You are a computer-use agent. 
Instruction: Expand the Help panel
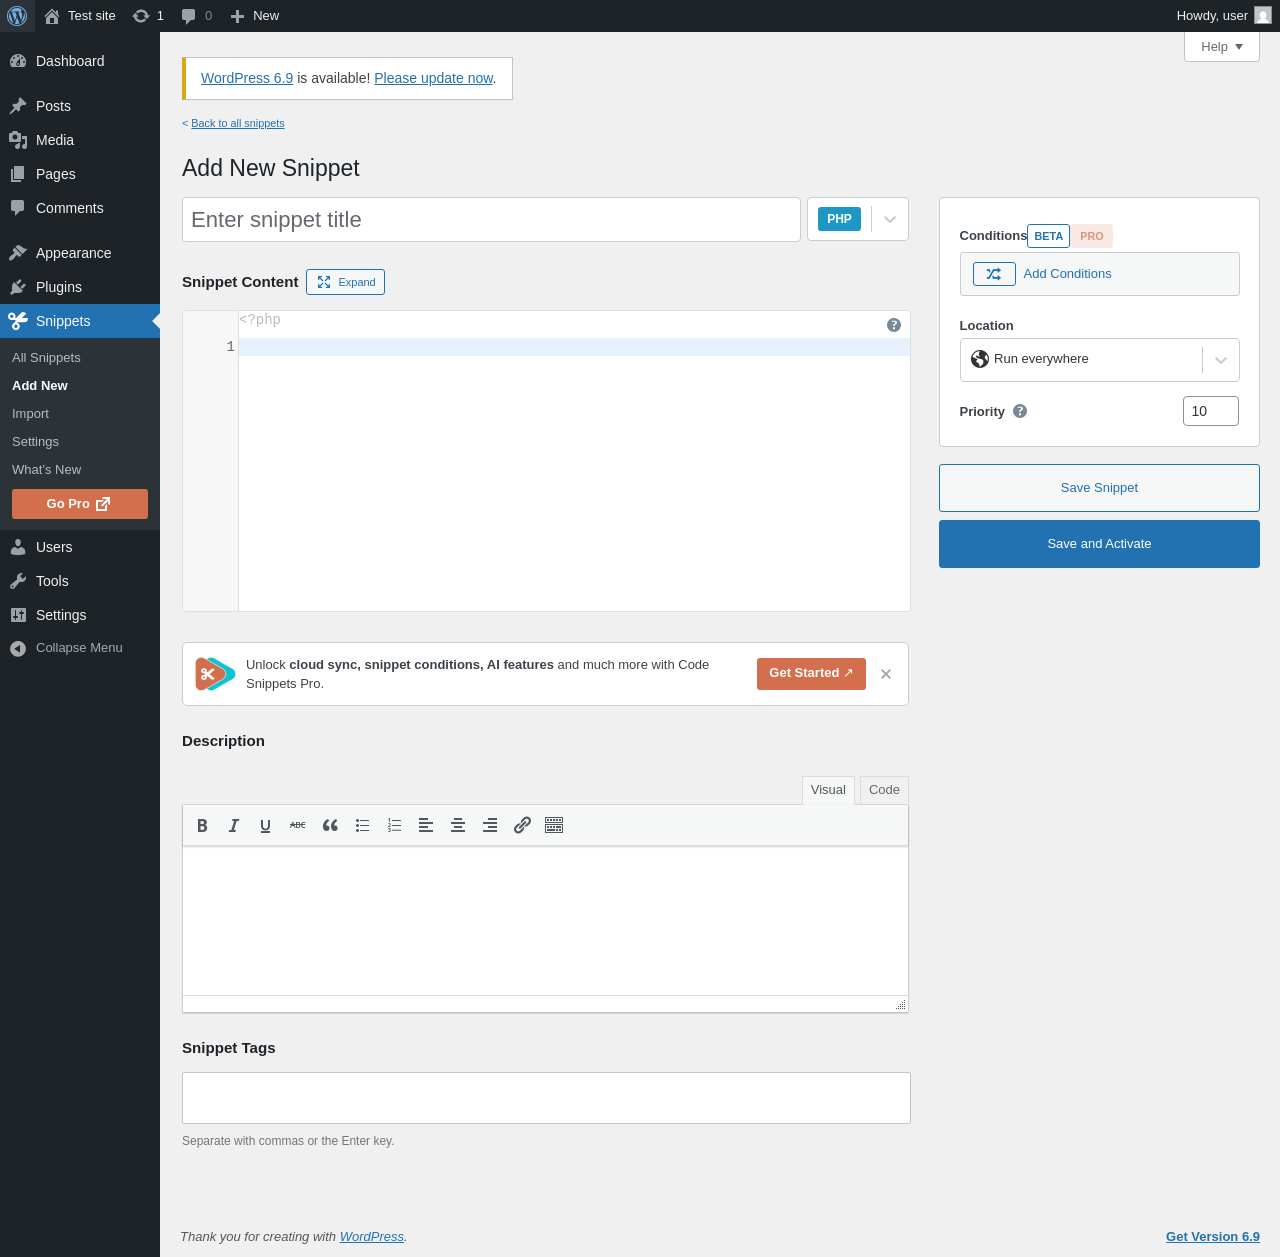pos(1222,47)
